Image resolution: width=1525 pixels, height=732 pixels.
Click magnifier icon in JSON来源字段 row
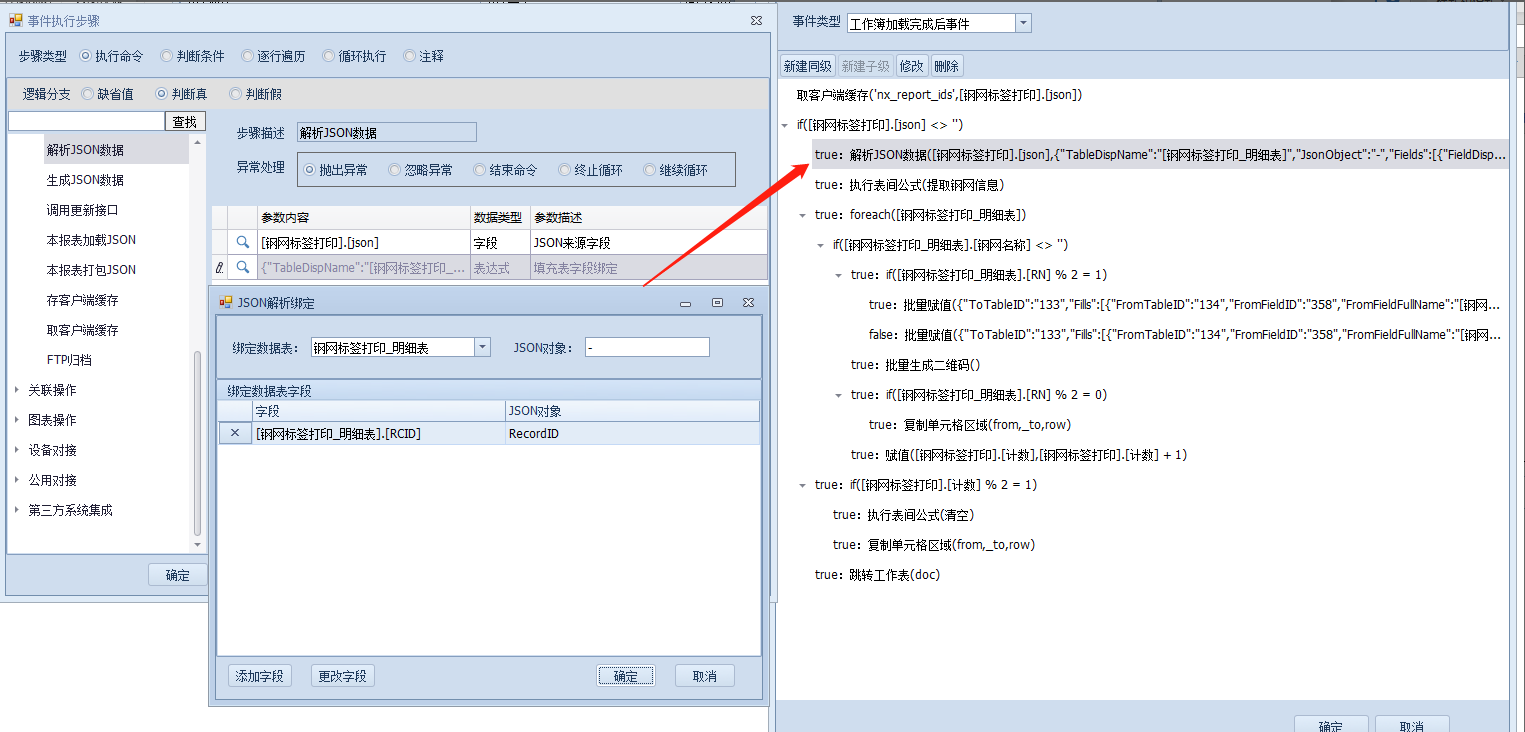click(242, 242)
